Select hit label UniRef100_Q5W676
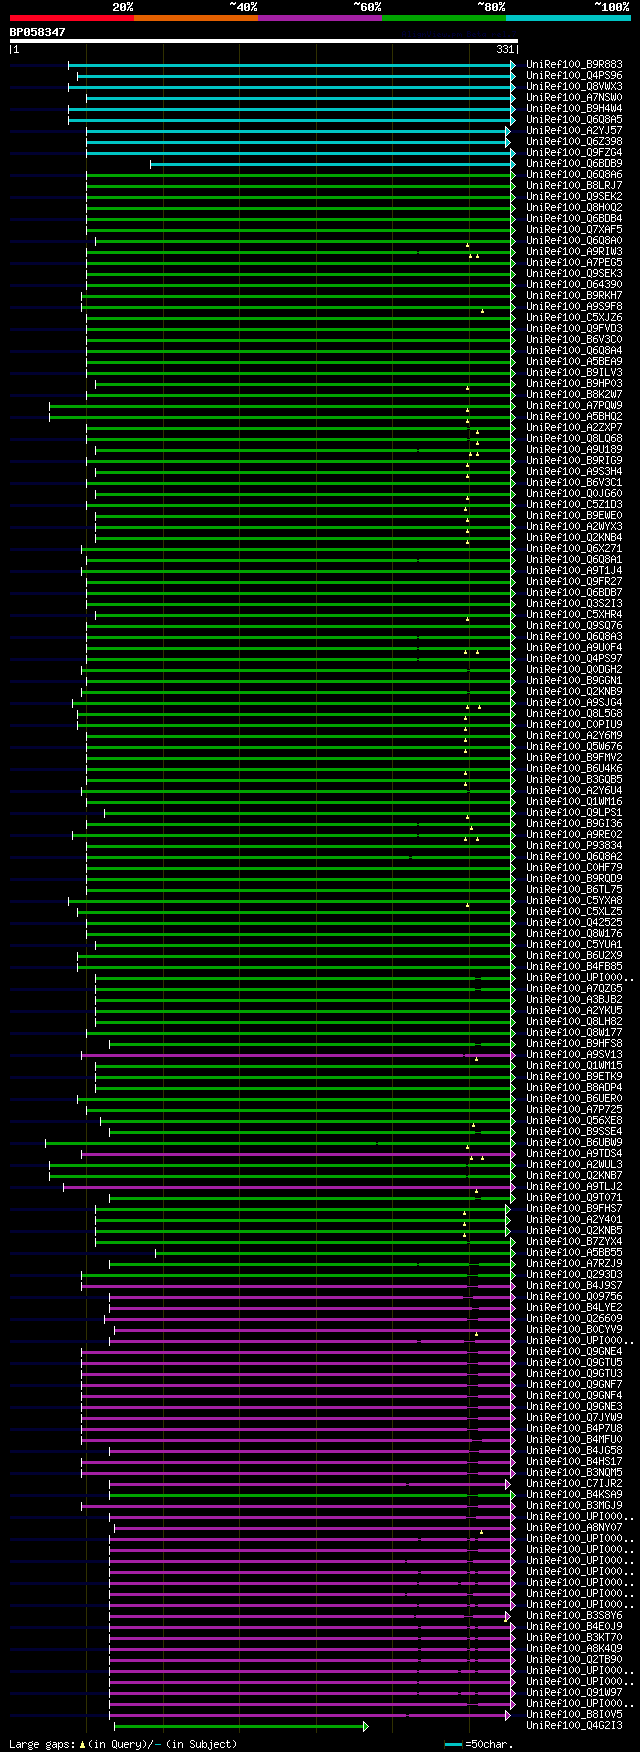 (574, 747)
